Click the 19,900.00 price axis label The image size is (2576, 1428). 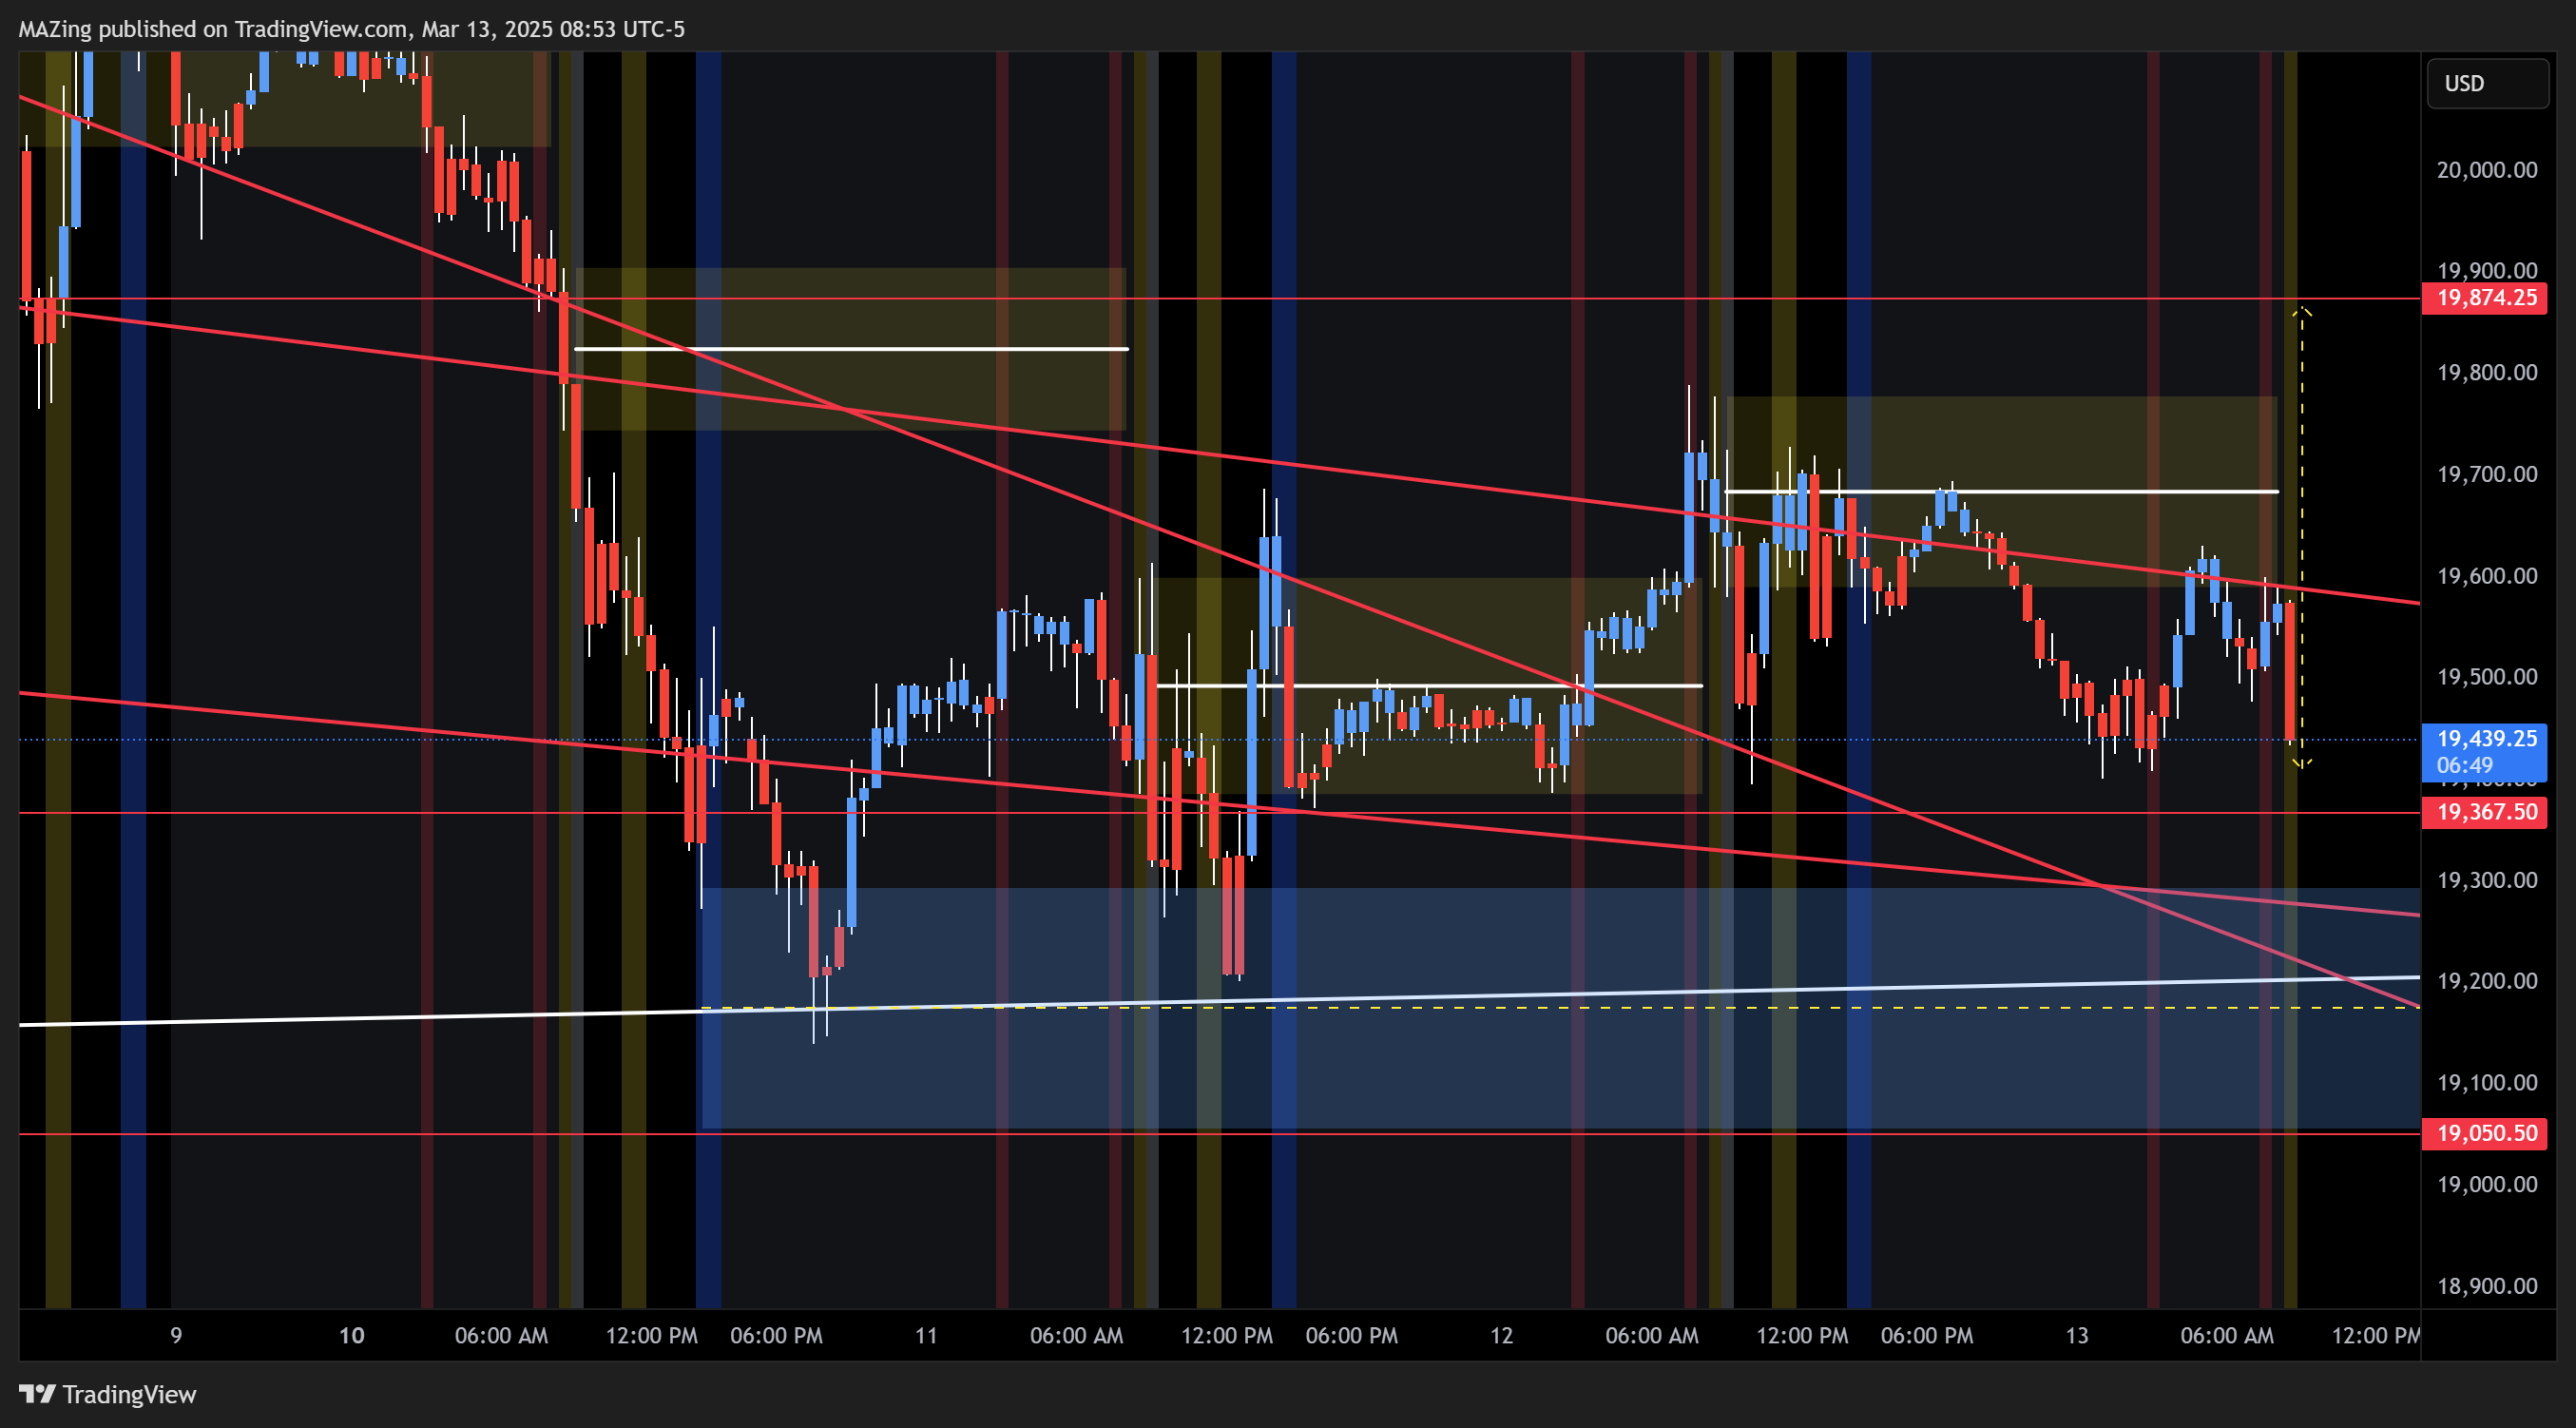coord(2486,270)
